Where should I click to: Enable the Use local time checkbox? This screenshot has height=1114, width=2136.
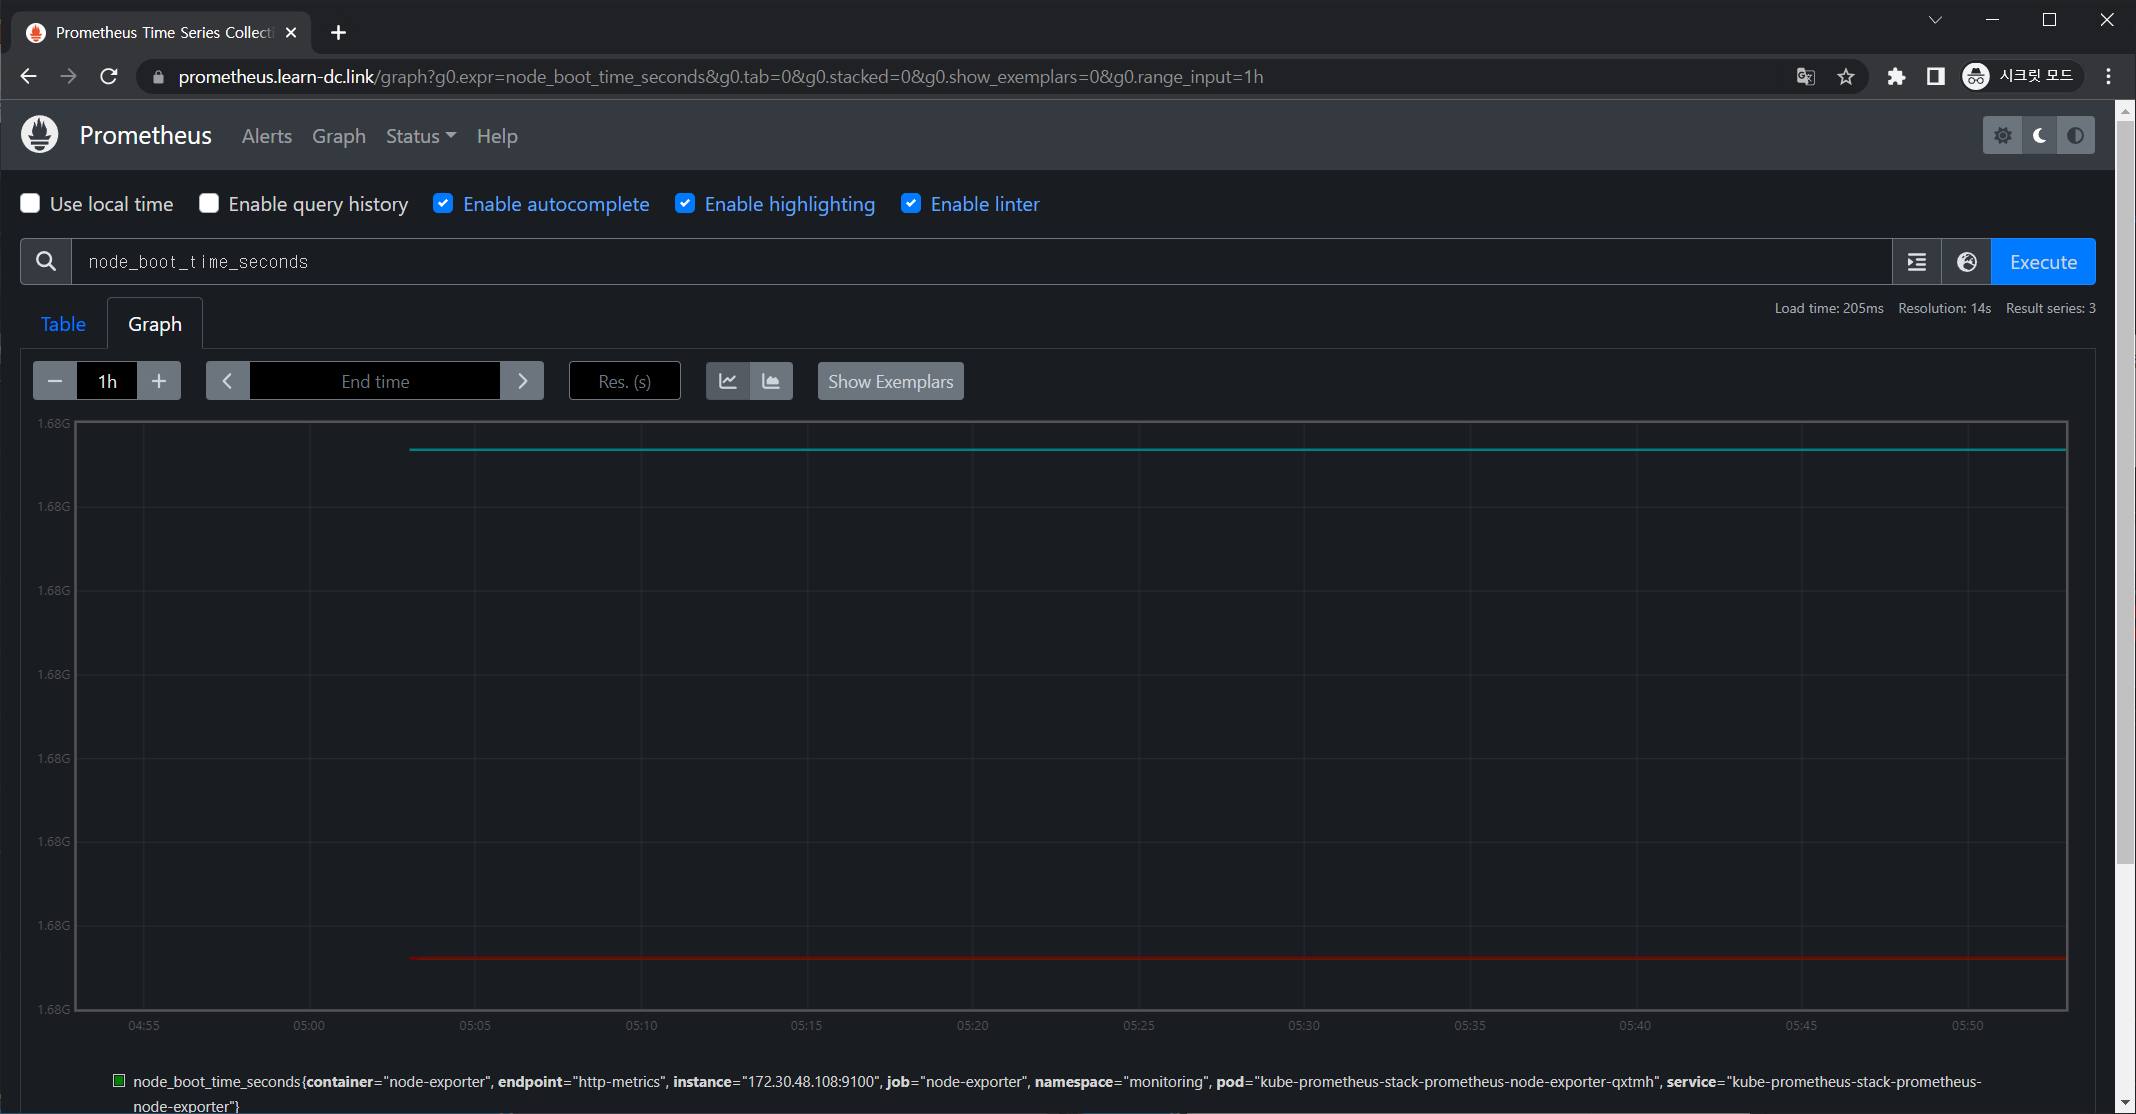(x=30, y=203)
